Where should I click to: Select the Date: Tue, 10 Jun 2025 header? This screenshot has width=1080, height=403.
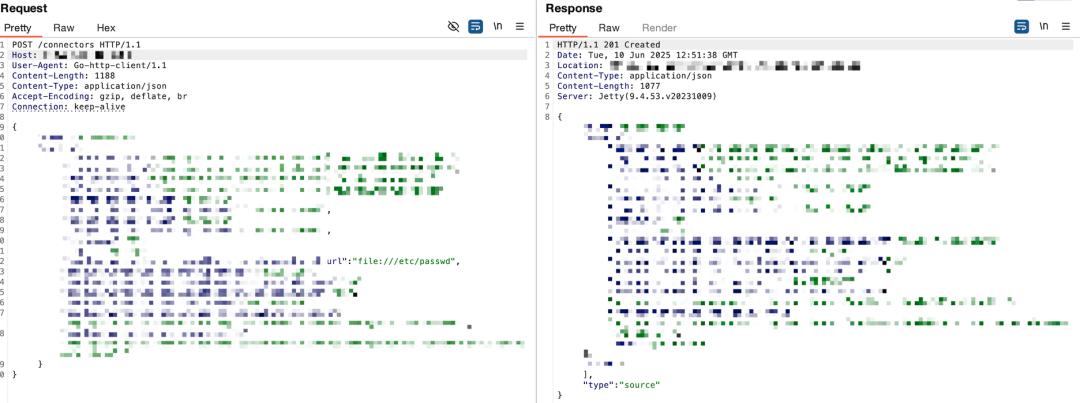click(x=649, y=54)
